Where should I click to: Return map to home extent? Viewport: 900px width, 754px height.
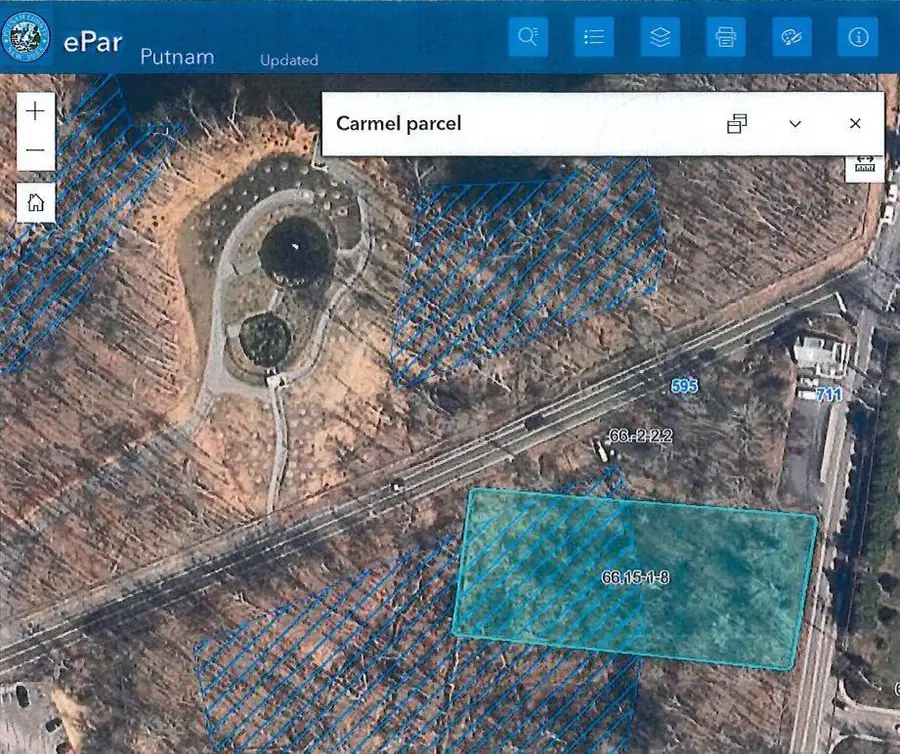click(x=36, y=202)
